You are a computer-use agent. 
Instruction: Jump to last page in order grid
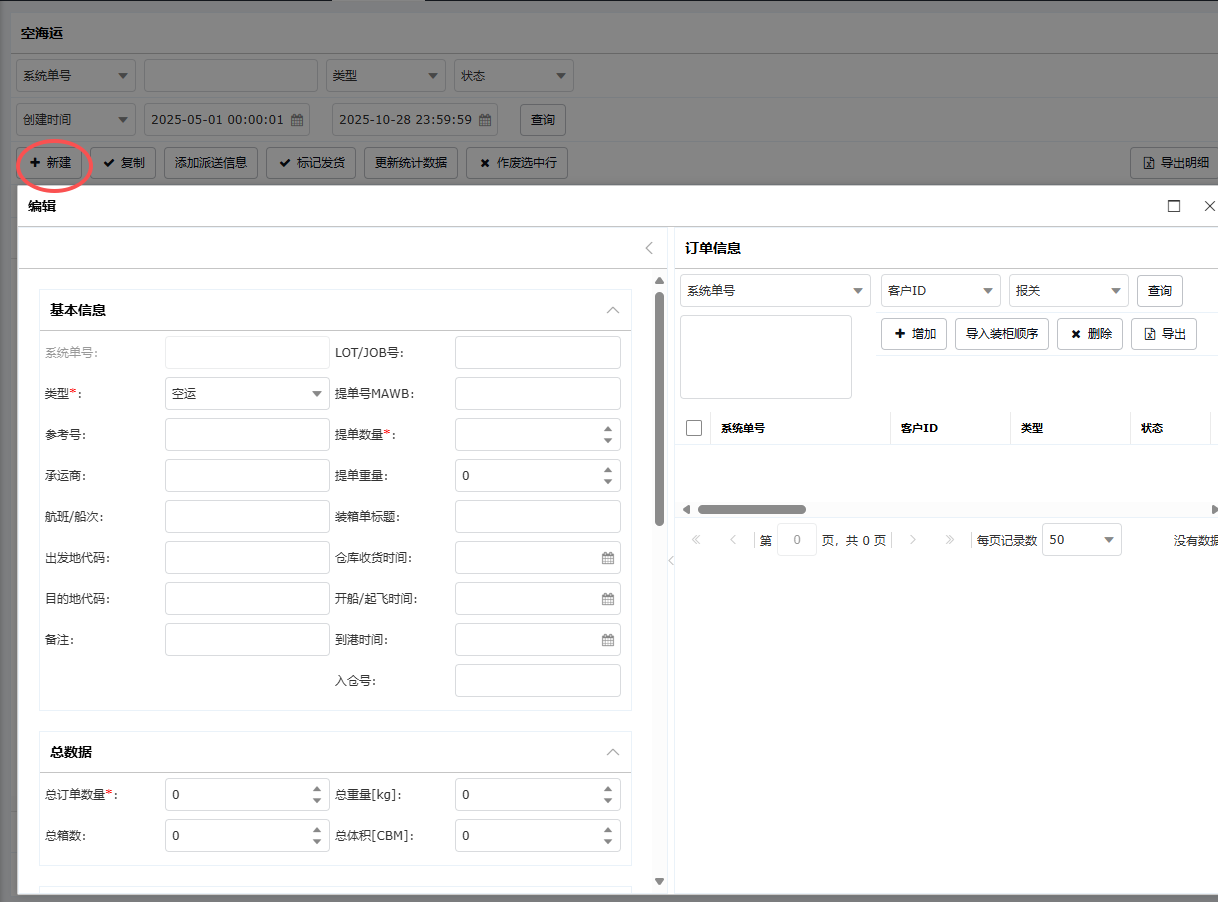click(949, 540)
